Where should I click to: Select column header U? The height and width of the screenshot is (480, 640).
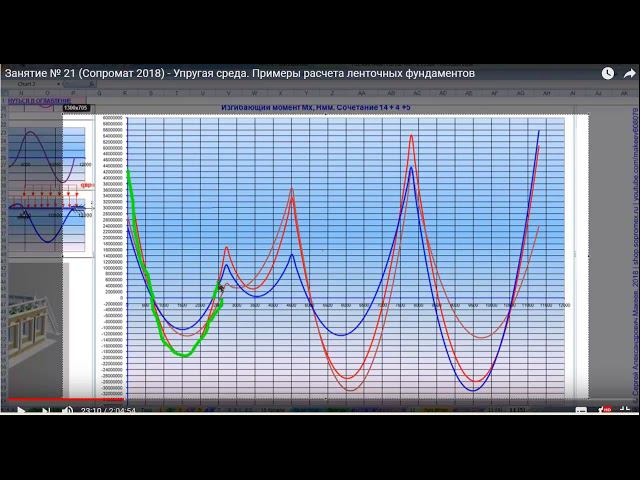[202, 93]
